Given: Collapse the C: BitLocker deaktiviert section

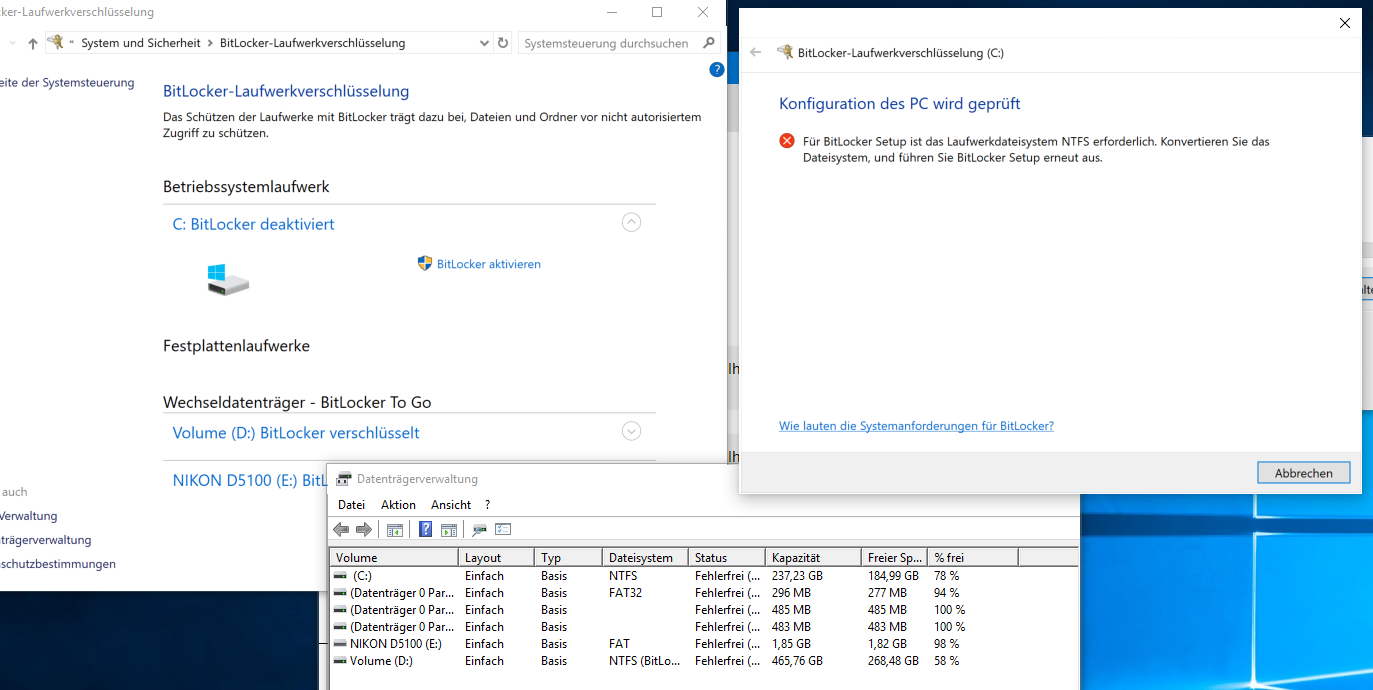Looking at the screenshot, I should tap(631, 222).
